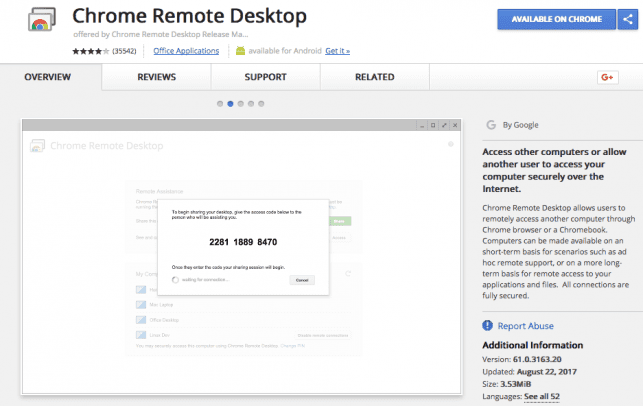
Task: Click the Chrome Remote Desktop app logo
Action: [x=41, y=19]
